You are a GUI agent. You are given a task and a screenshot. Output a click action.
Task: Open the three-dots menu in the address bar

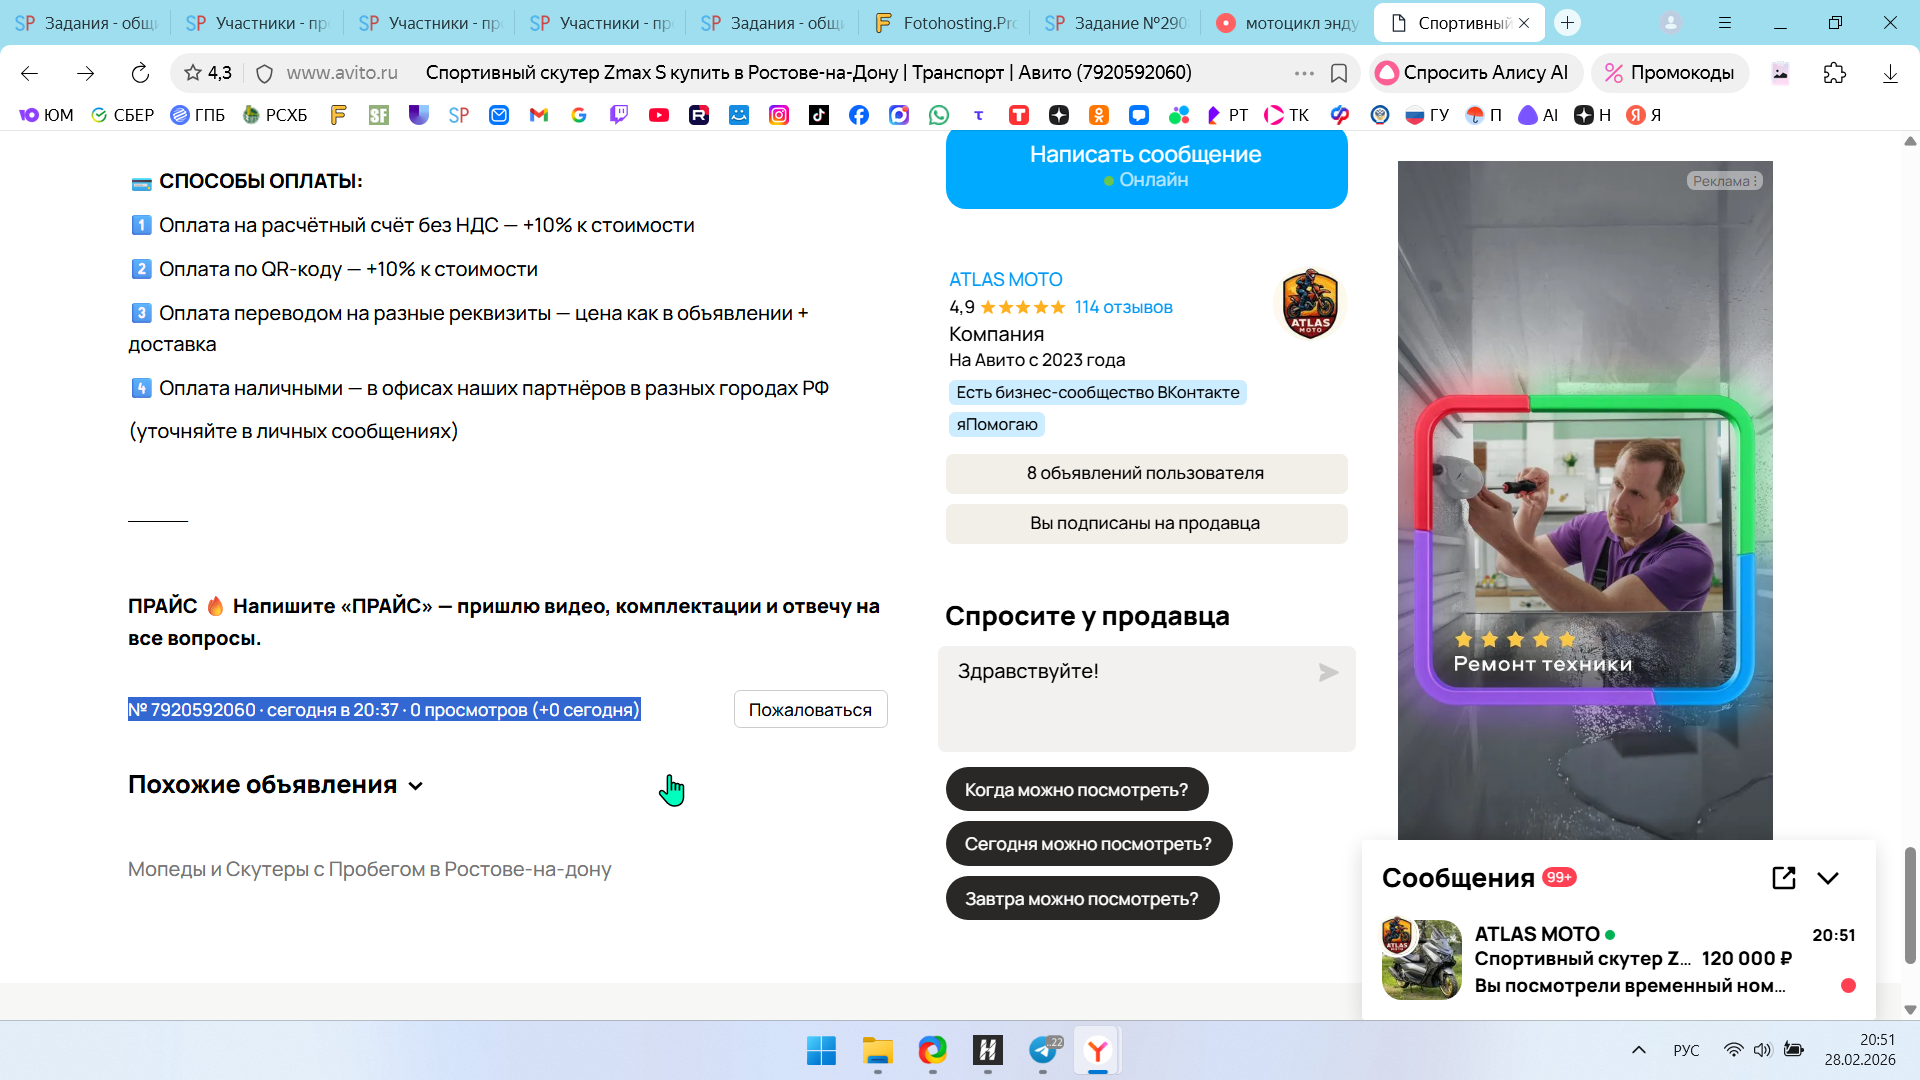[x=1304, y=73]
